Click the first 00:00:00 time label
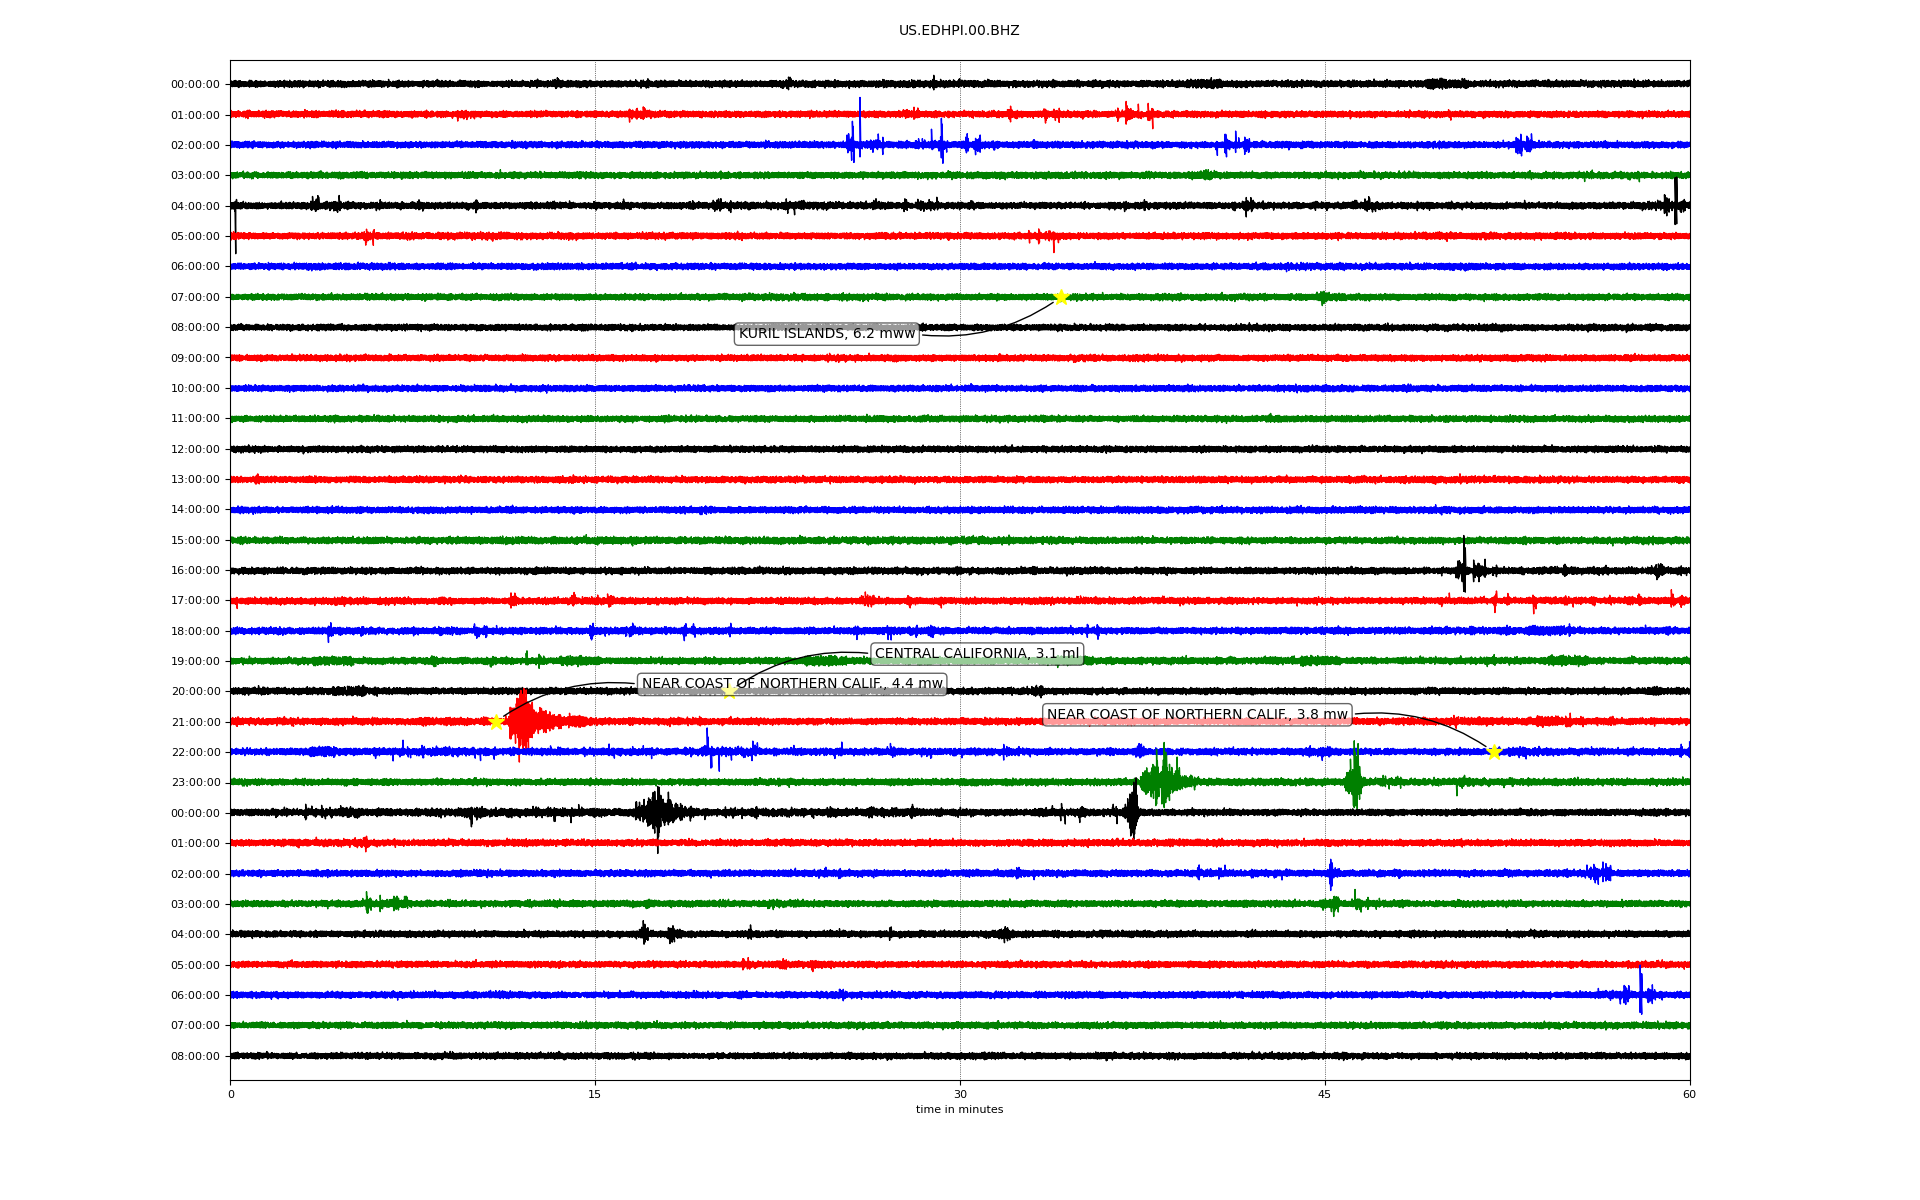This screenshot has width=1920, height=1200. (195, 85)
